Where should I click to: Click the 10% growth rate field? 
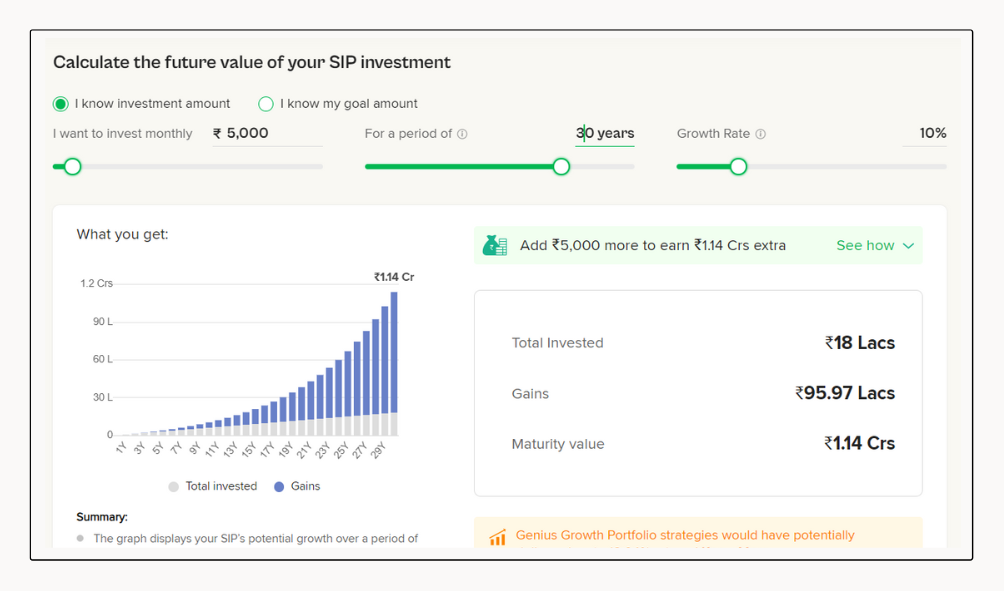click(925, 133)
